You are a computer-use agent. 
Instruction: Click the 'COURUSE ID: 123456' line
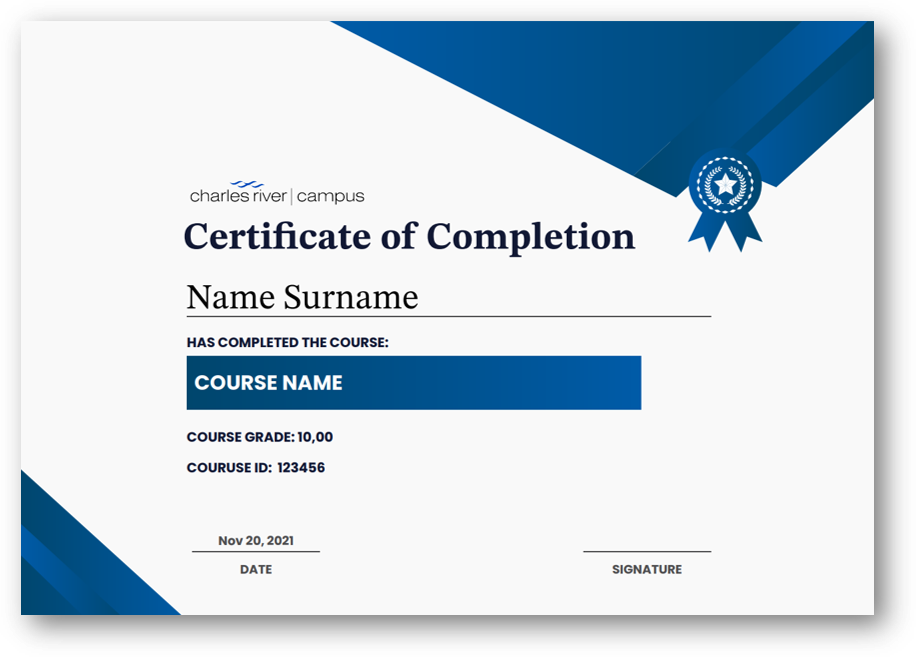point(255,467)
